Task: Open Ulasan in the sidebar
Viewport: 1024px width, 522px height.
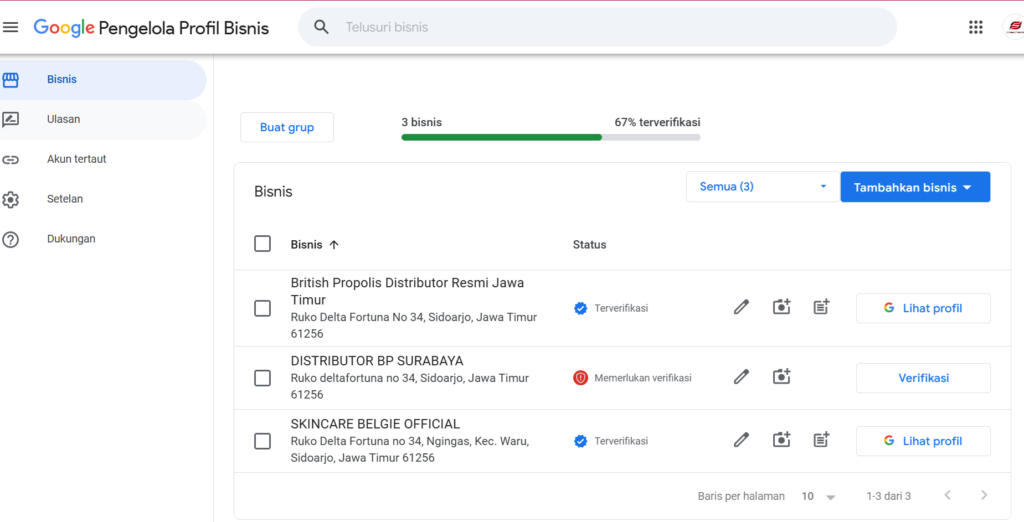Action: click(x=63, y=119)
